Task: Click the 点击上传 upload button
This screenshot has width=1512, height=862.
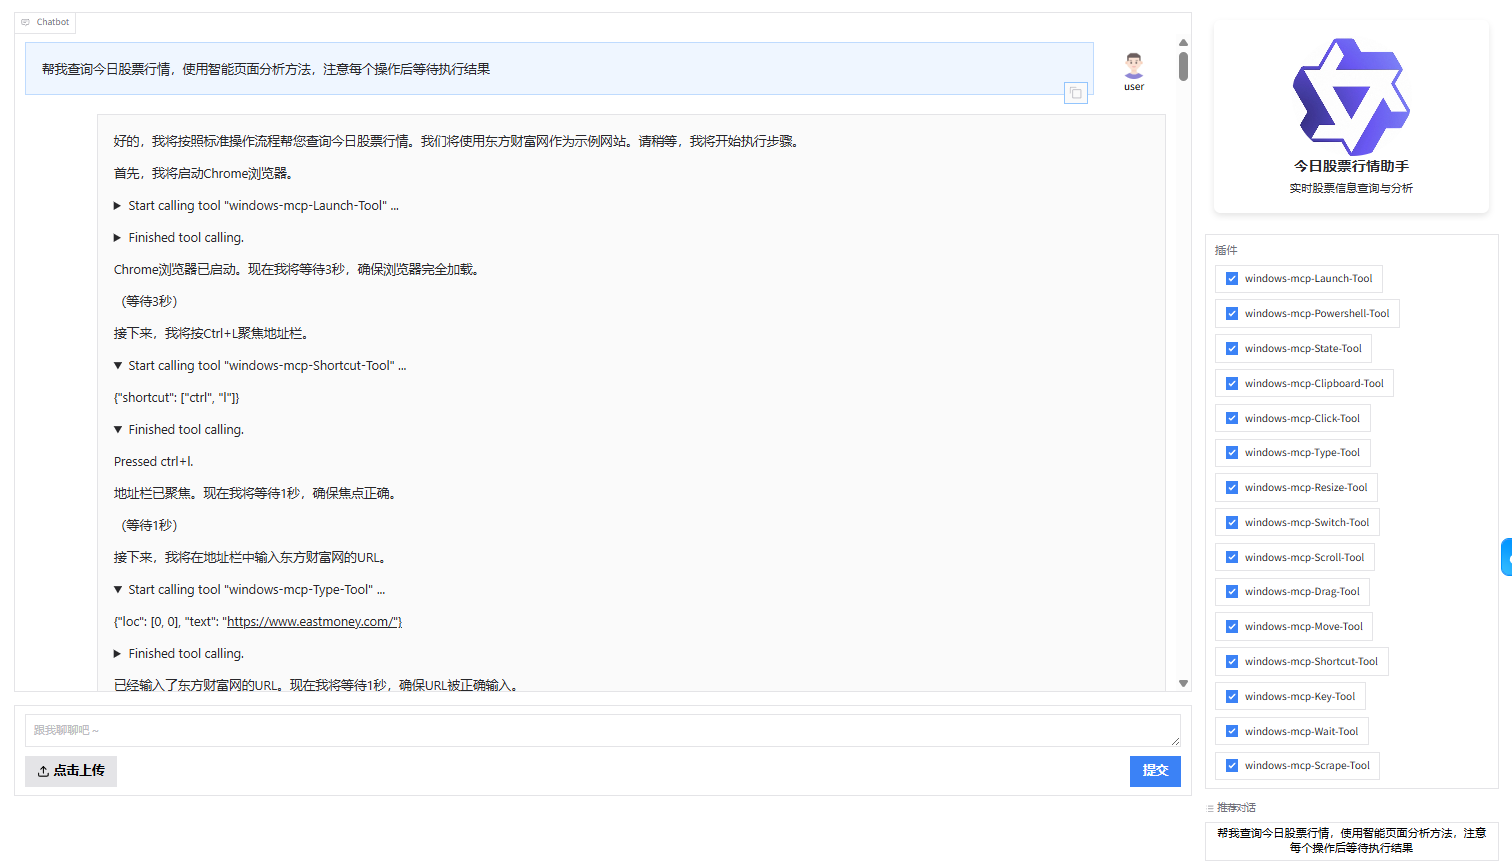Action: click(x=71, y=771)
